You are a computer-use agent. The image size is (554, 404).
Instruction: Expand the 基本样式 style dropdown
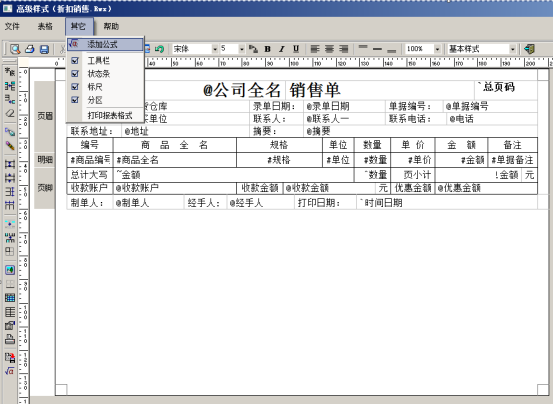512,49
